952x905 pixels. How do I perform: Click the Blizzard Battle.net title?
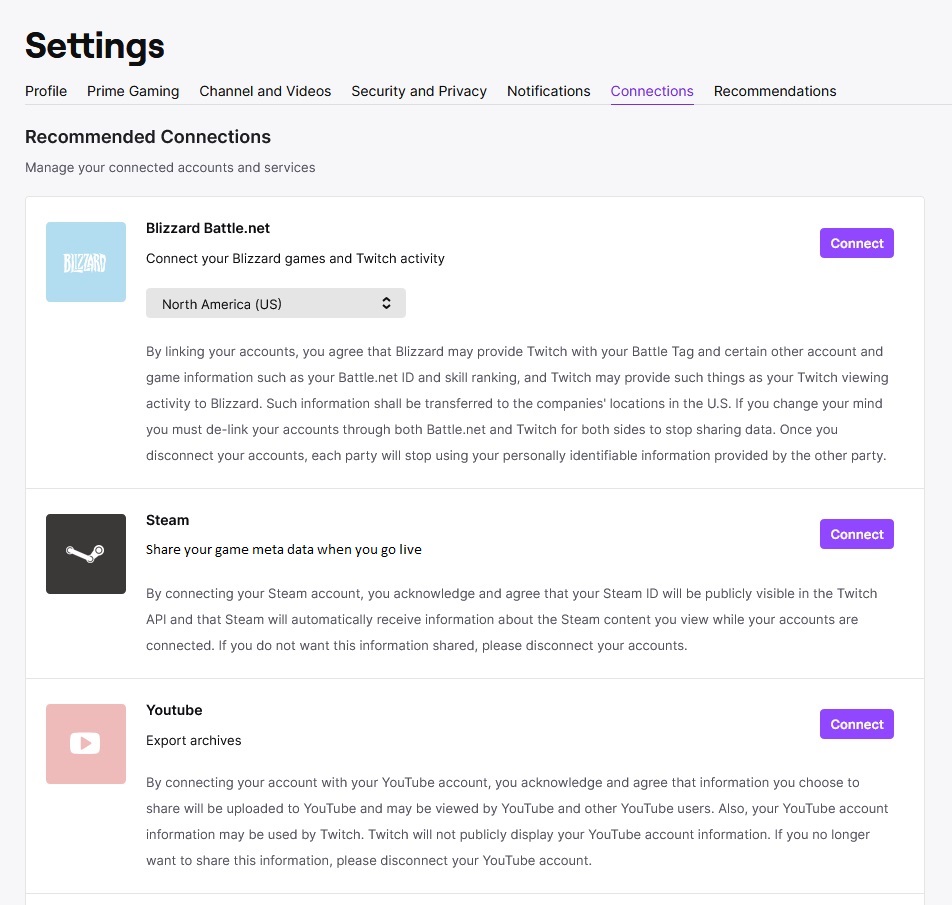[208, 228]
